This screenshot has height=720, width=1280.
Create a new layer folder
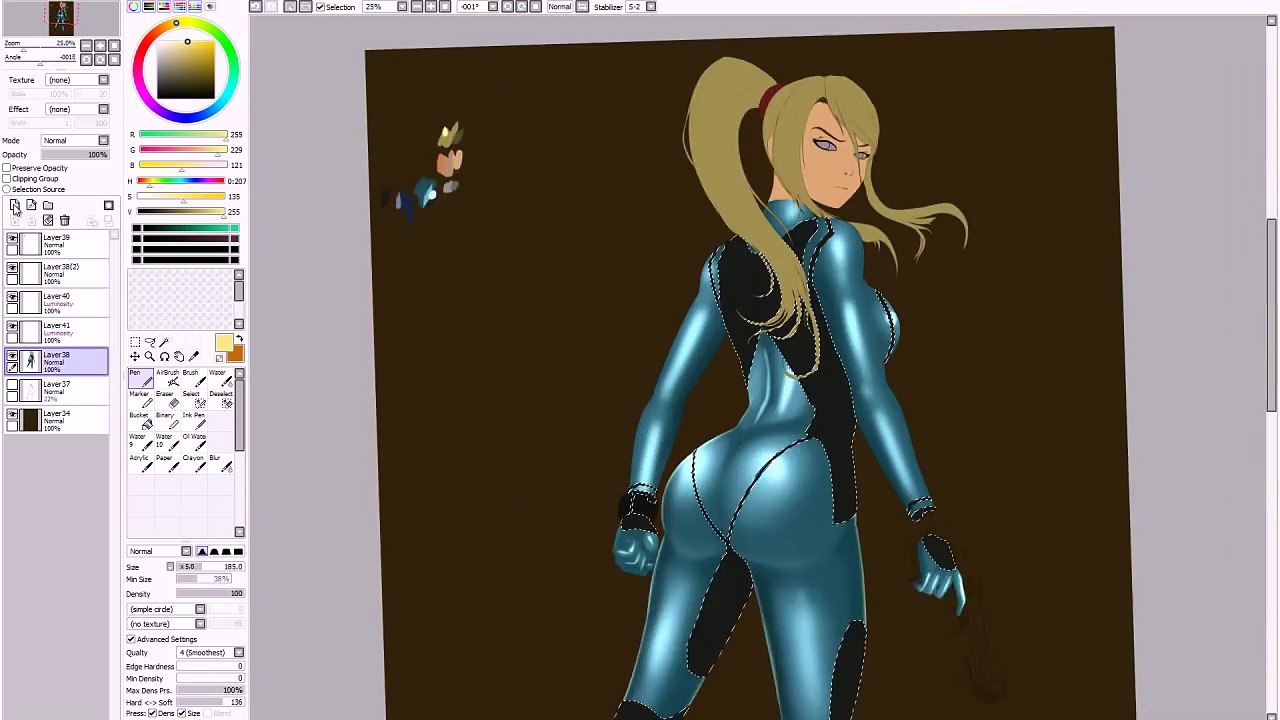pyautogui.click(x=48, y=205)
